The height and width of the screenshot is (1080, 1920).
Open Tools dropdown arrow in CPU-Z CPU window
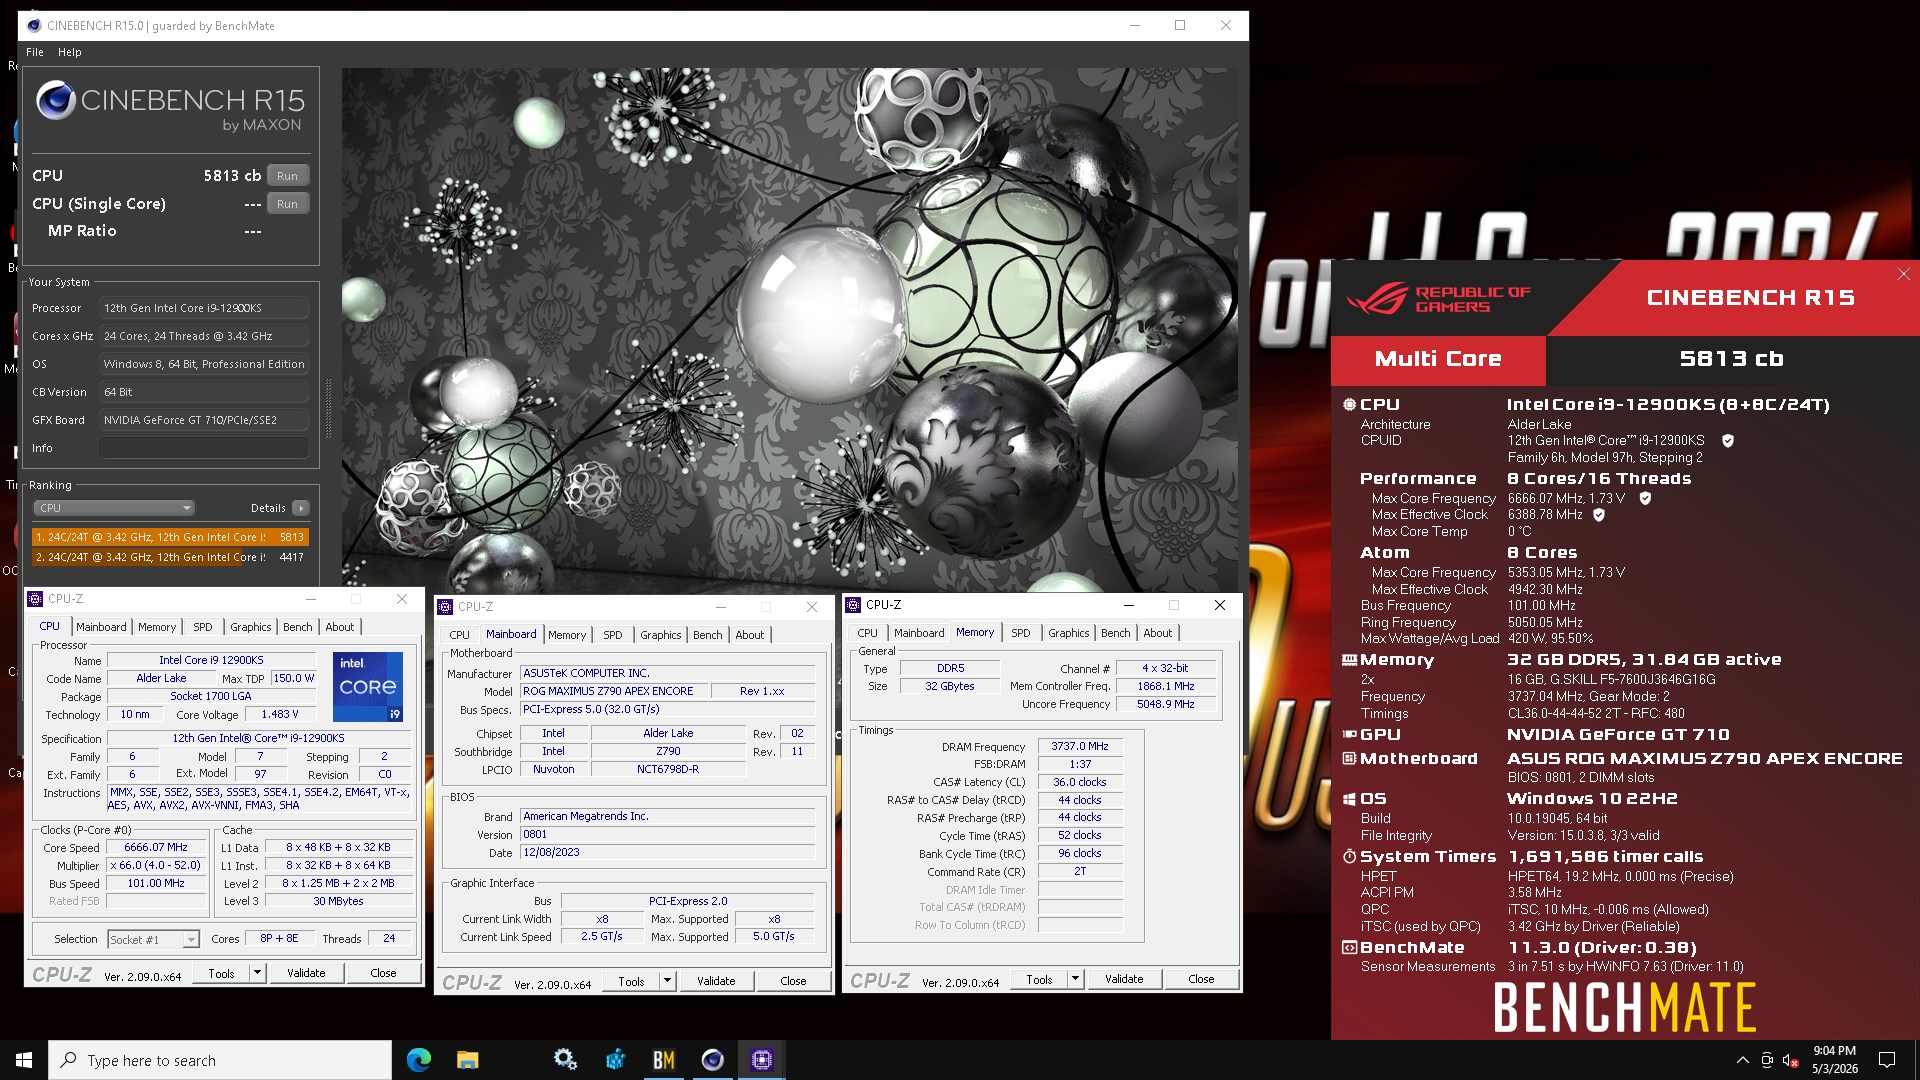pyautogui.click(x=257, y=973)
